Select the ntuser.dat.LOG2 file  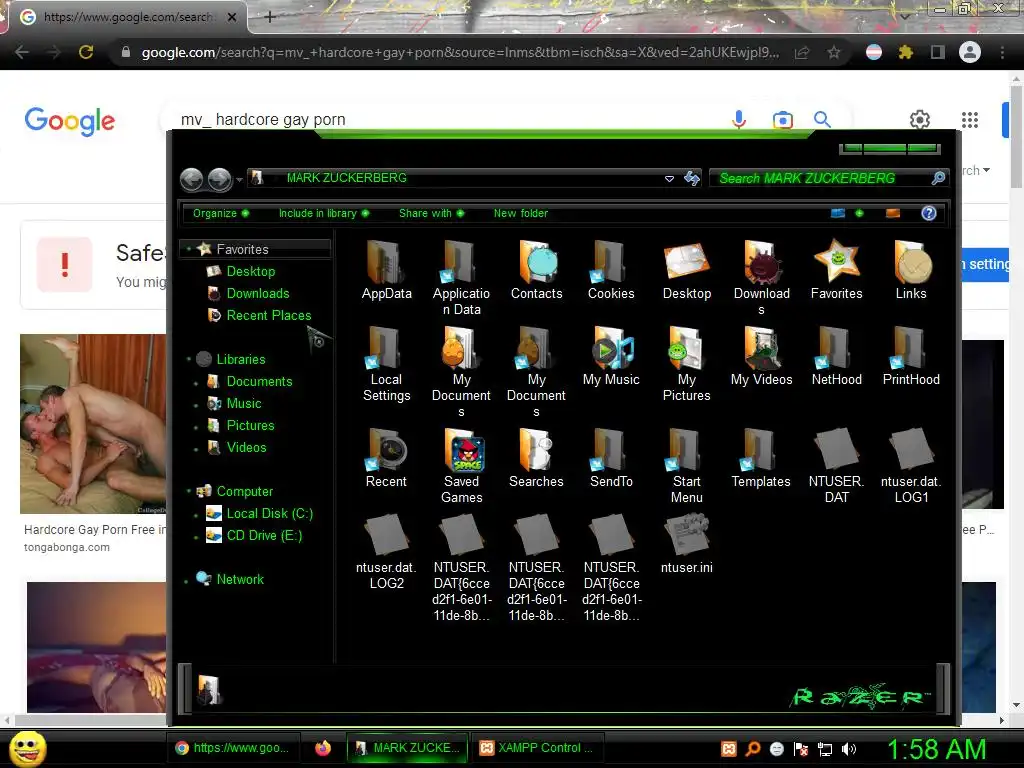click(x=386, y=552)
